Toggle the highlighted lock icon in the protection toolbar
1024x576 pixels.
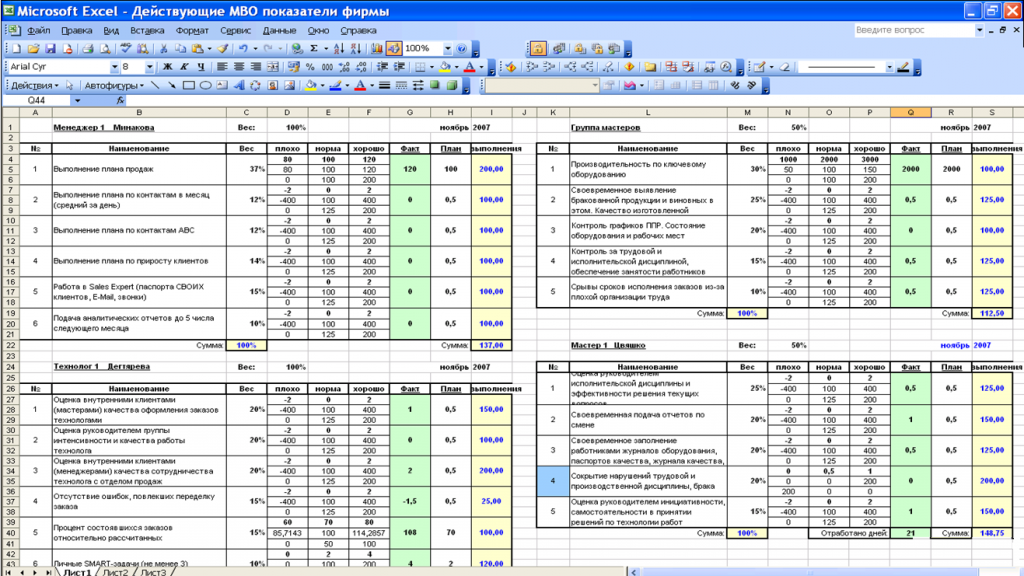coord(537,49)
